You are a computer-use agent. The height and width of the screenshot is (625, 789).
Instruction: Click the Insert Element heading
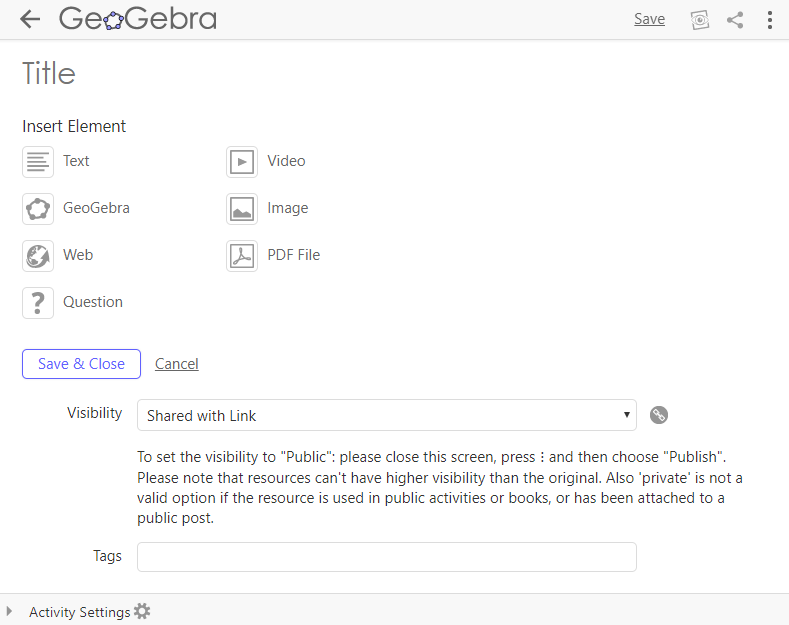74,126
